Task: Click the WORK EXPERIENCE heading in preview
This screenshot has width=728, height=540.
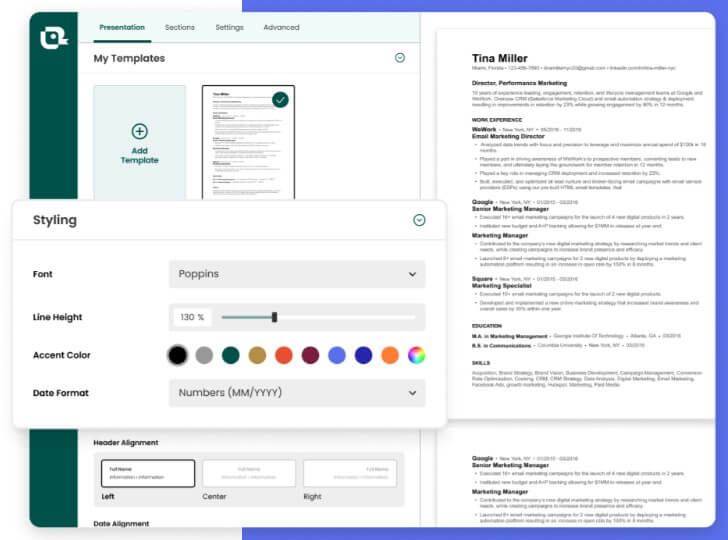Action: tap(497, 120)
